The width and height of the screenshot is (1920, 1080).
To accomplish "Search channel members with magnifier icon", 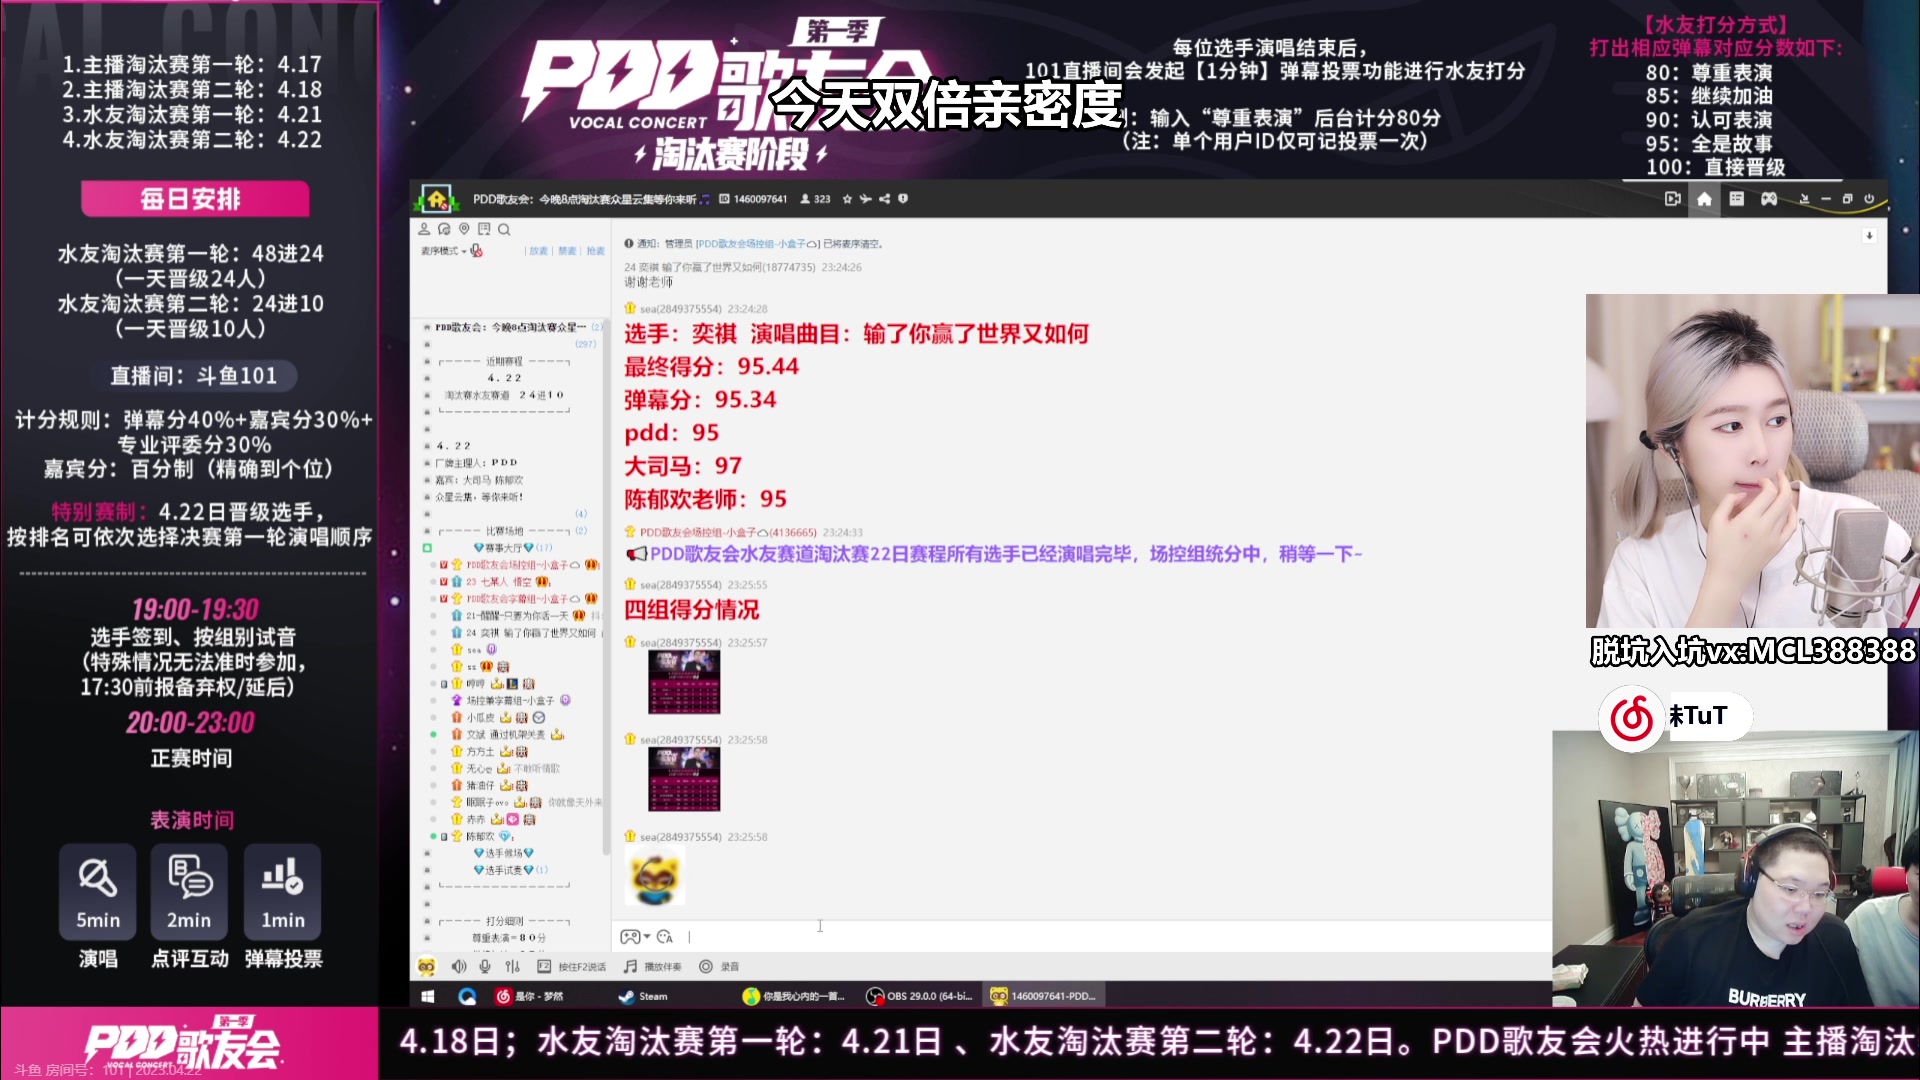I will [504, 229].
